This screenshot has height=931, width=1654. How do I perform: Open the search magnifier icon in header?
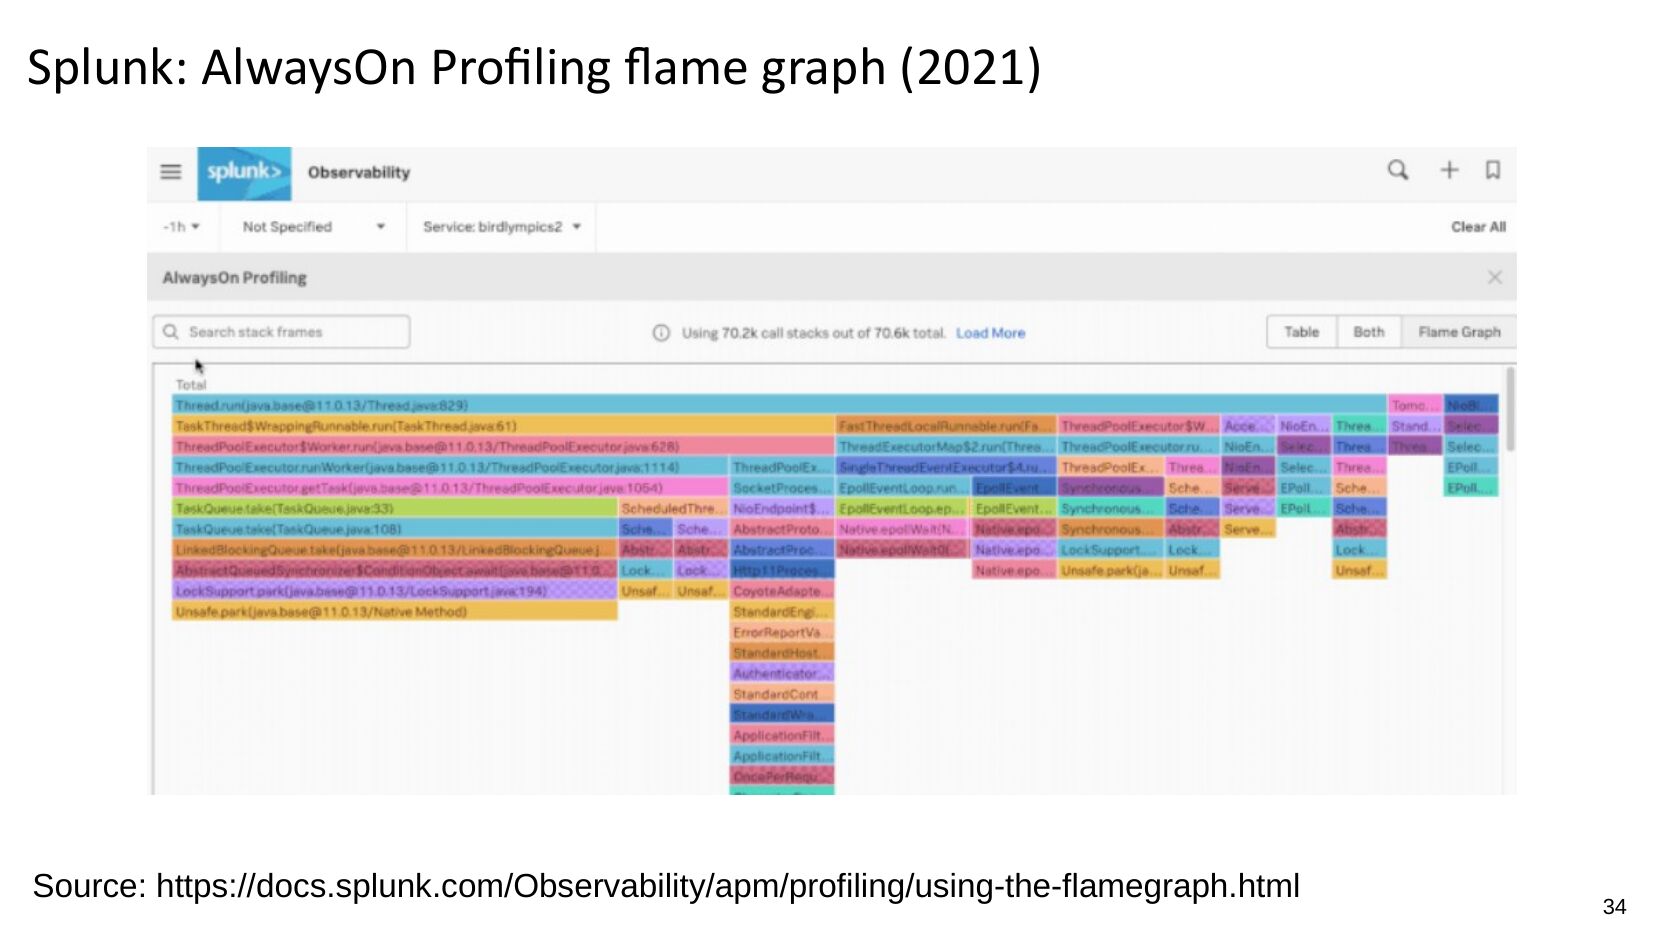tap(1397, 171)
